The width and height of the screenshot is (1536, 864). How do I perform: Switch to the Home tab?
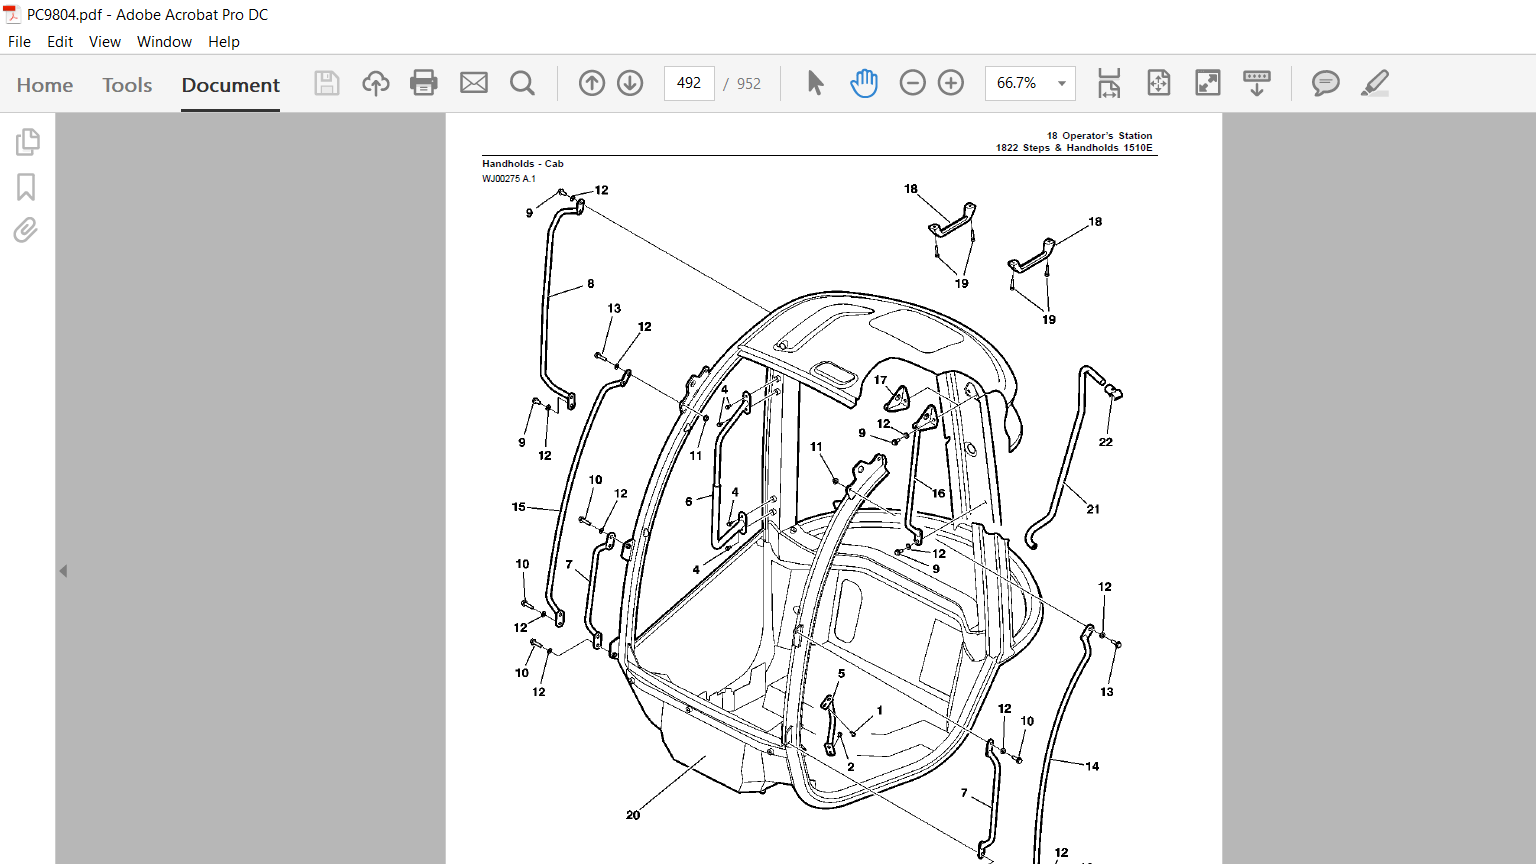pyautogui.click(x=45, y=85)
